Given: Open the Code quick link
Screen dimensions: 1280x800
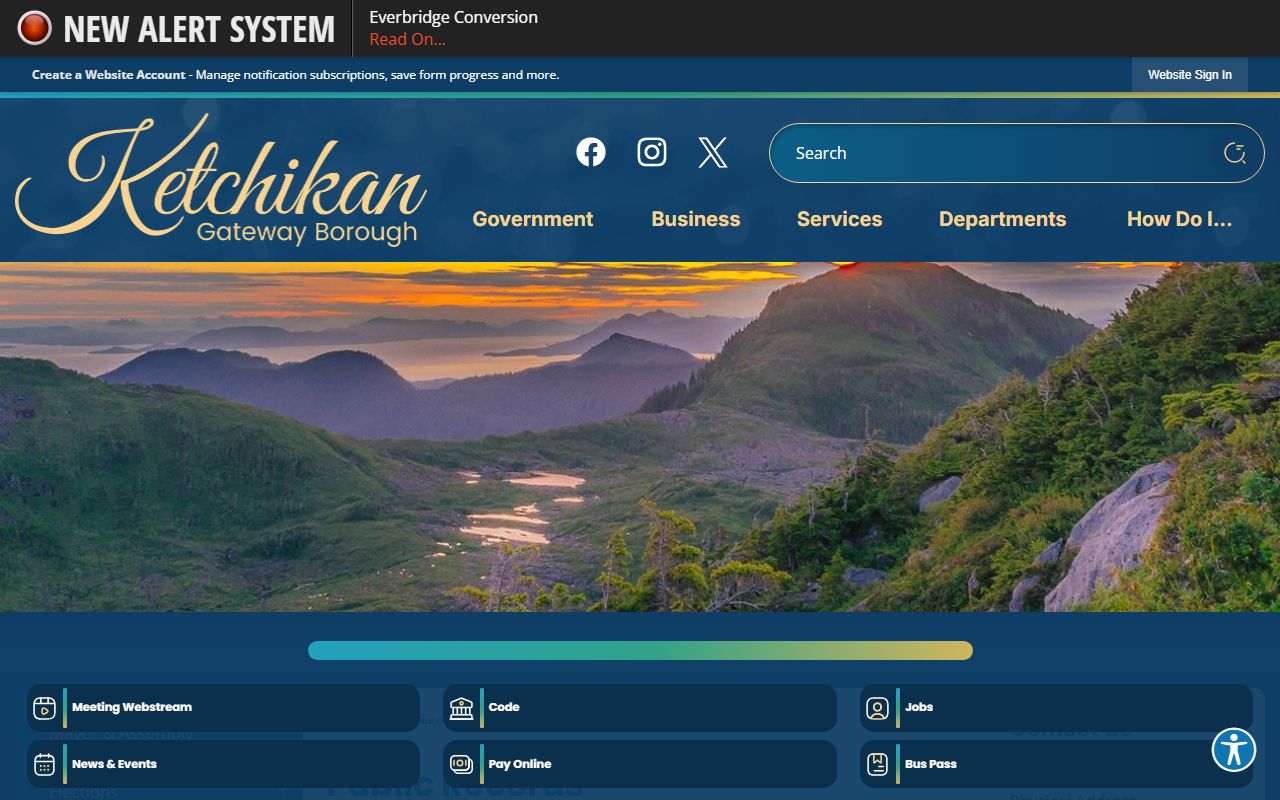Looking at the screenshot, I should (x=640, y=708).
